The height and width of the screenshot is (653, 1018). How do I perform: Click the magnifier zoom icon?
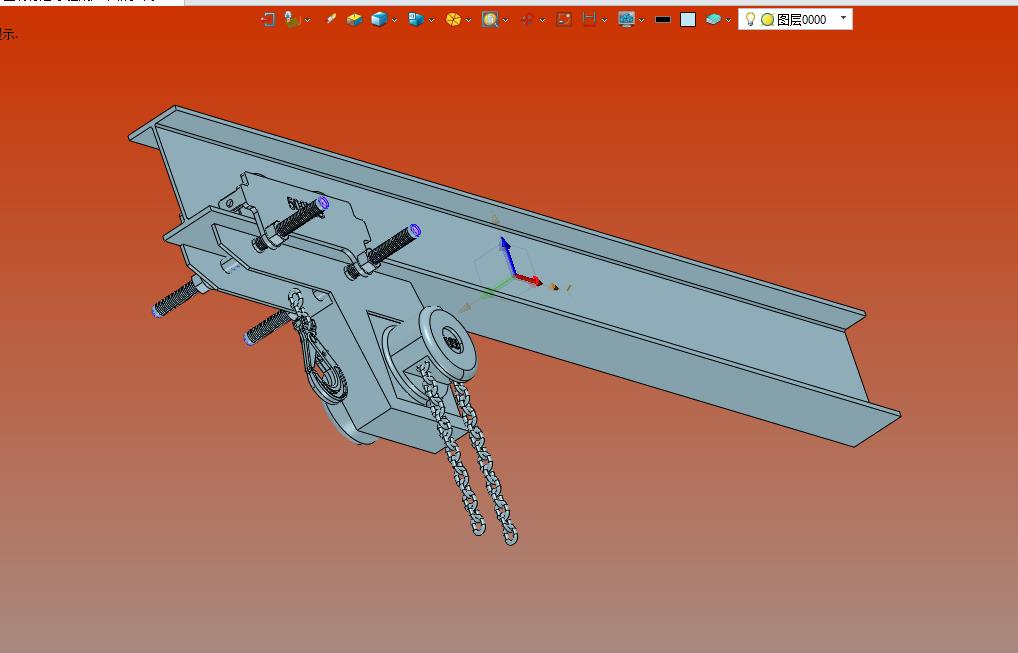(490, 19)
